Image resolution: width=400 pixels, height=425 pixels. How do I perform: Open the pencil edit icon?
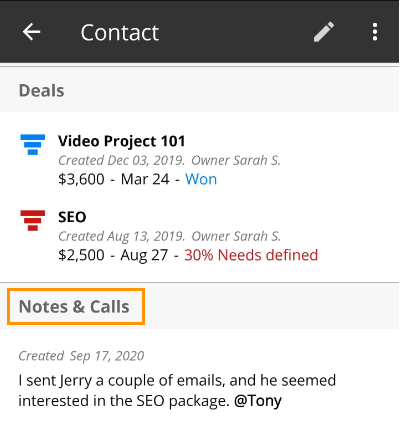pyautogui.click(x=324, y=32)
